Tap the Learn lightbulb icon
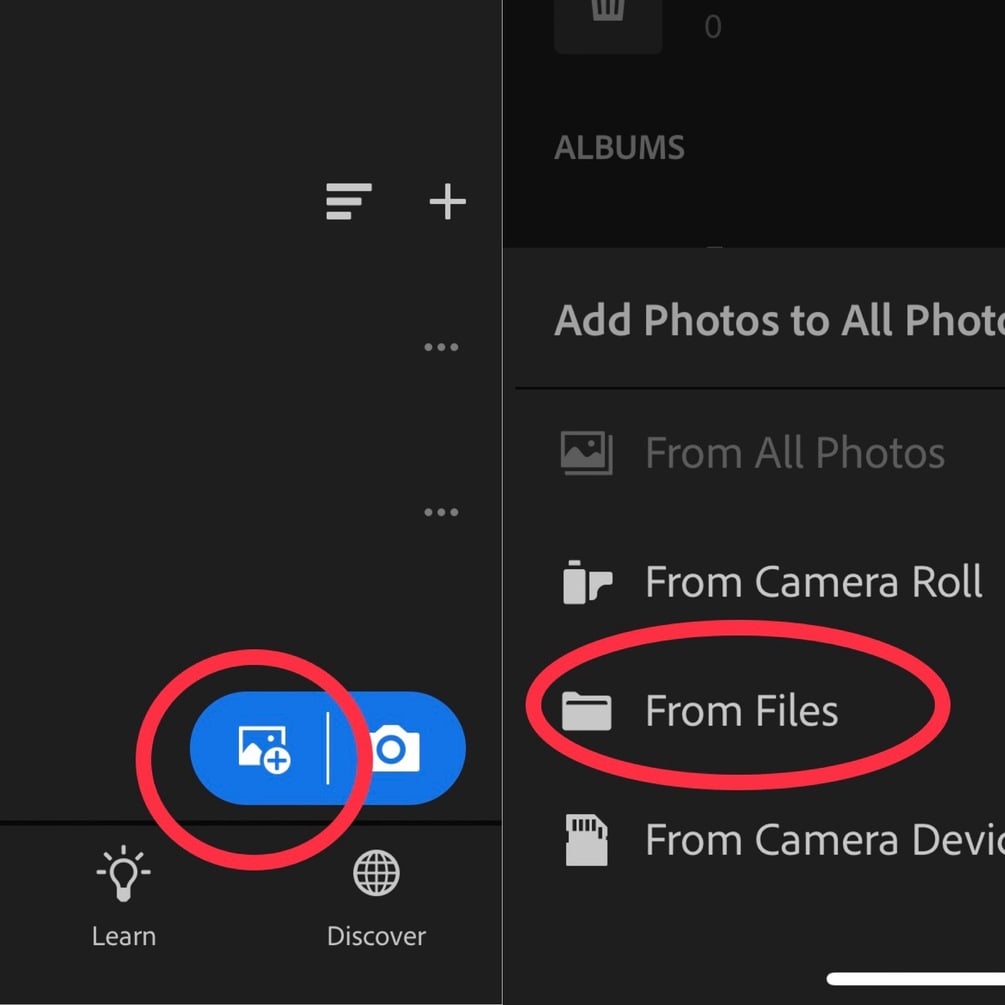This screenshot has height=1005, width=1005. [x=124, y=876]
